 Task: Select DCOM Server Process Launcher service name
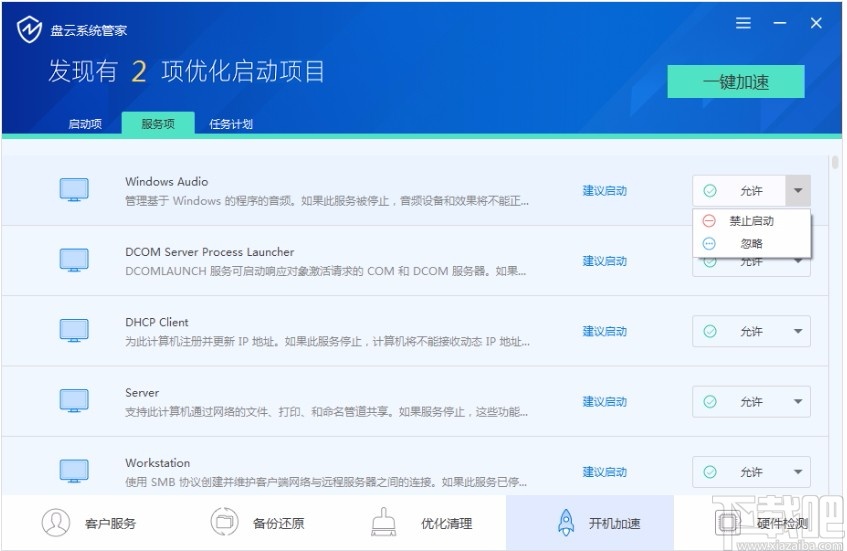(x=210, y=252)
